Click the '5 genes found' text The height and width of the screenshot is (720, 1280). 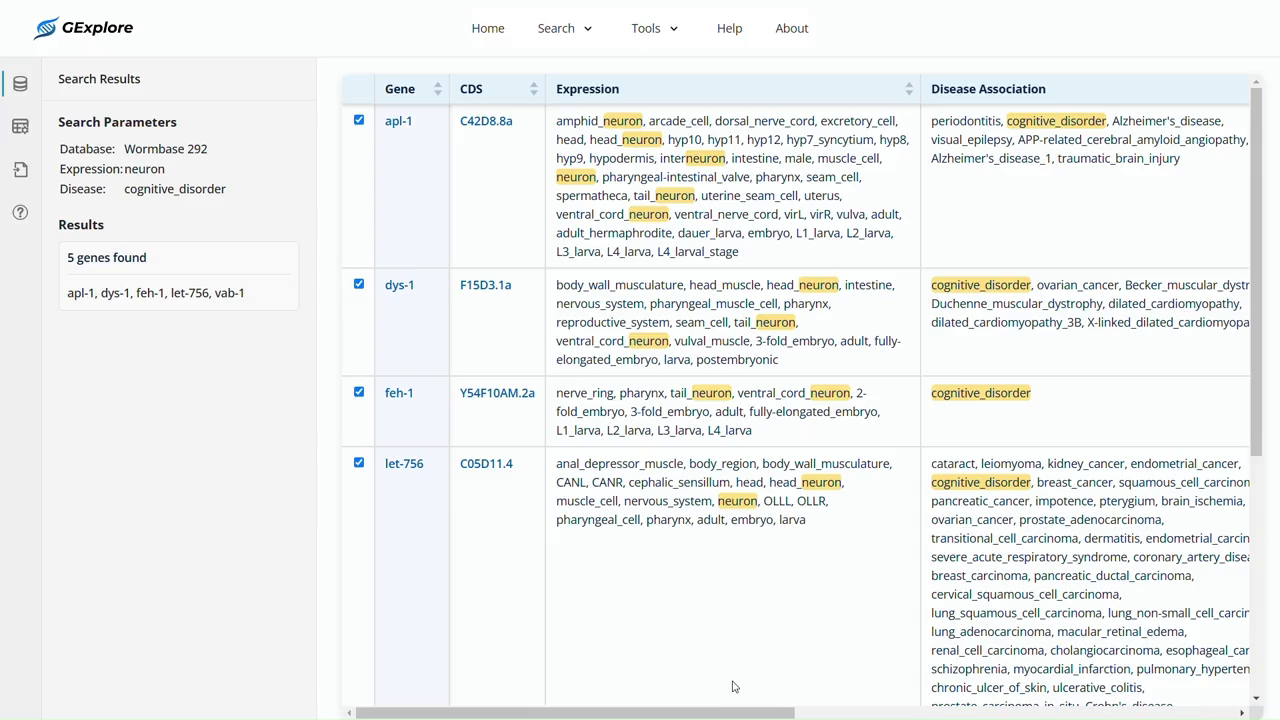107,258
